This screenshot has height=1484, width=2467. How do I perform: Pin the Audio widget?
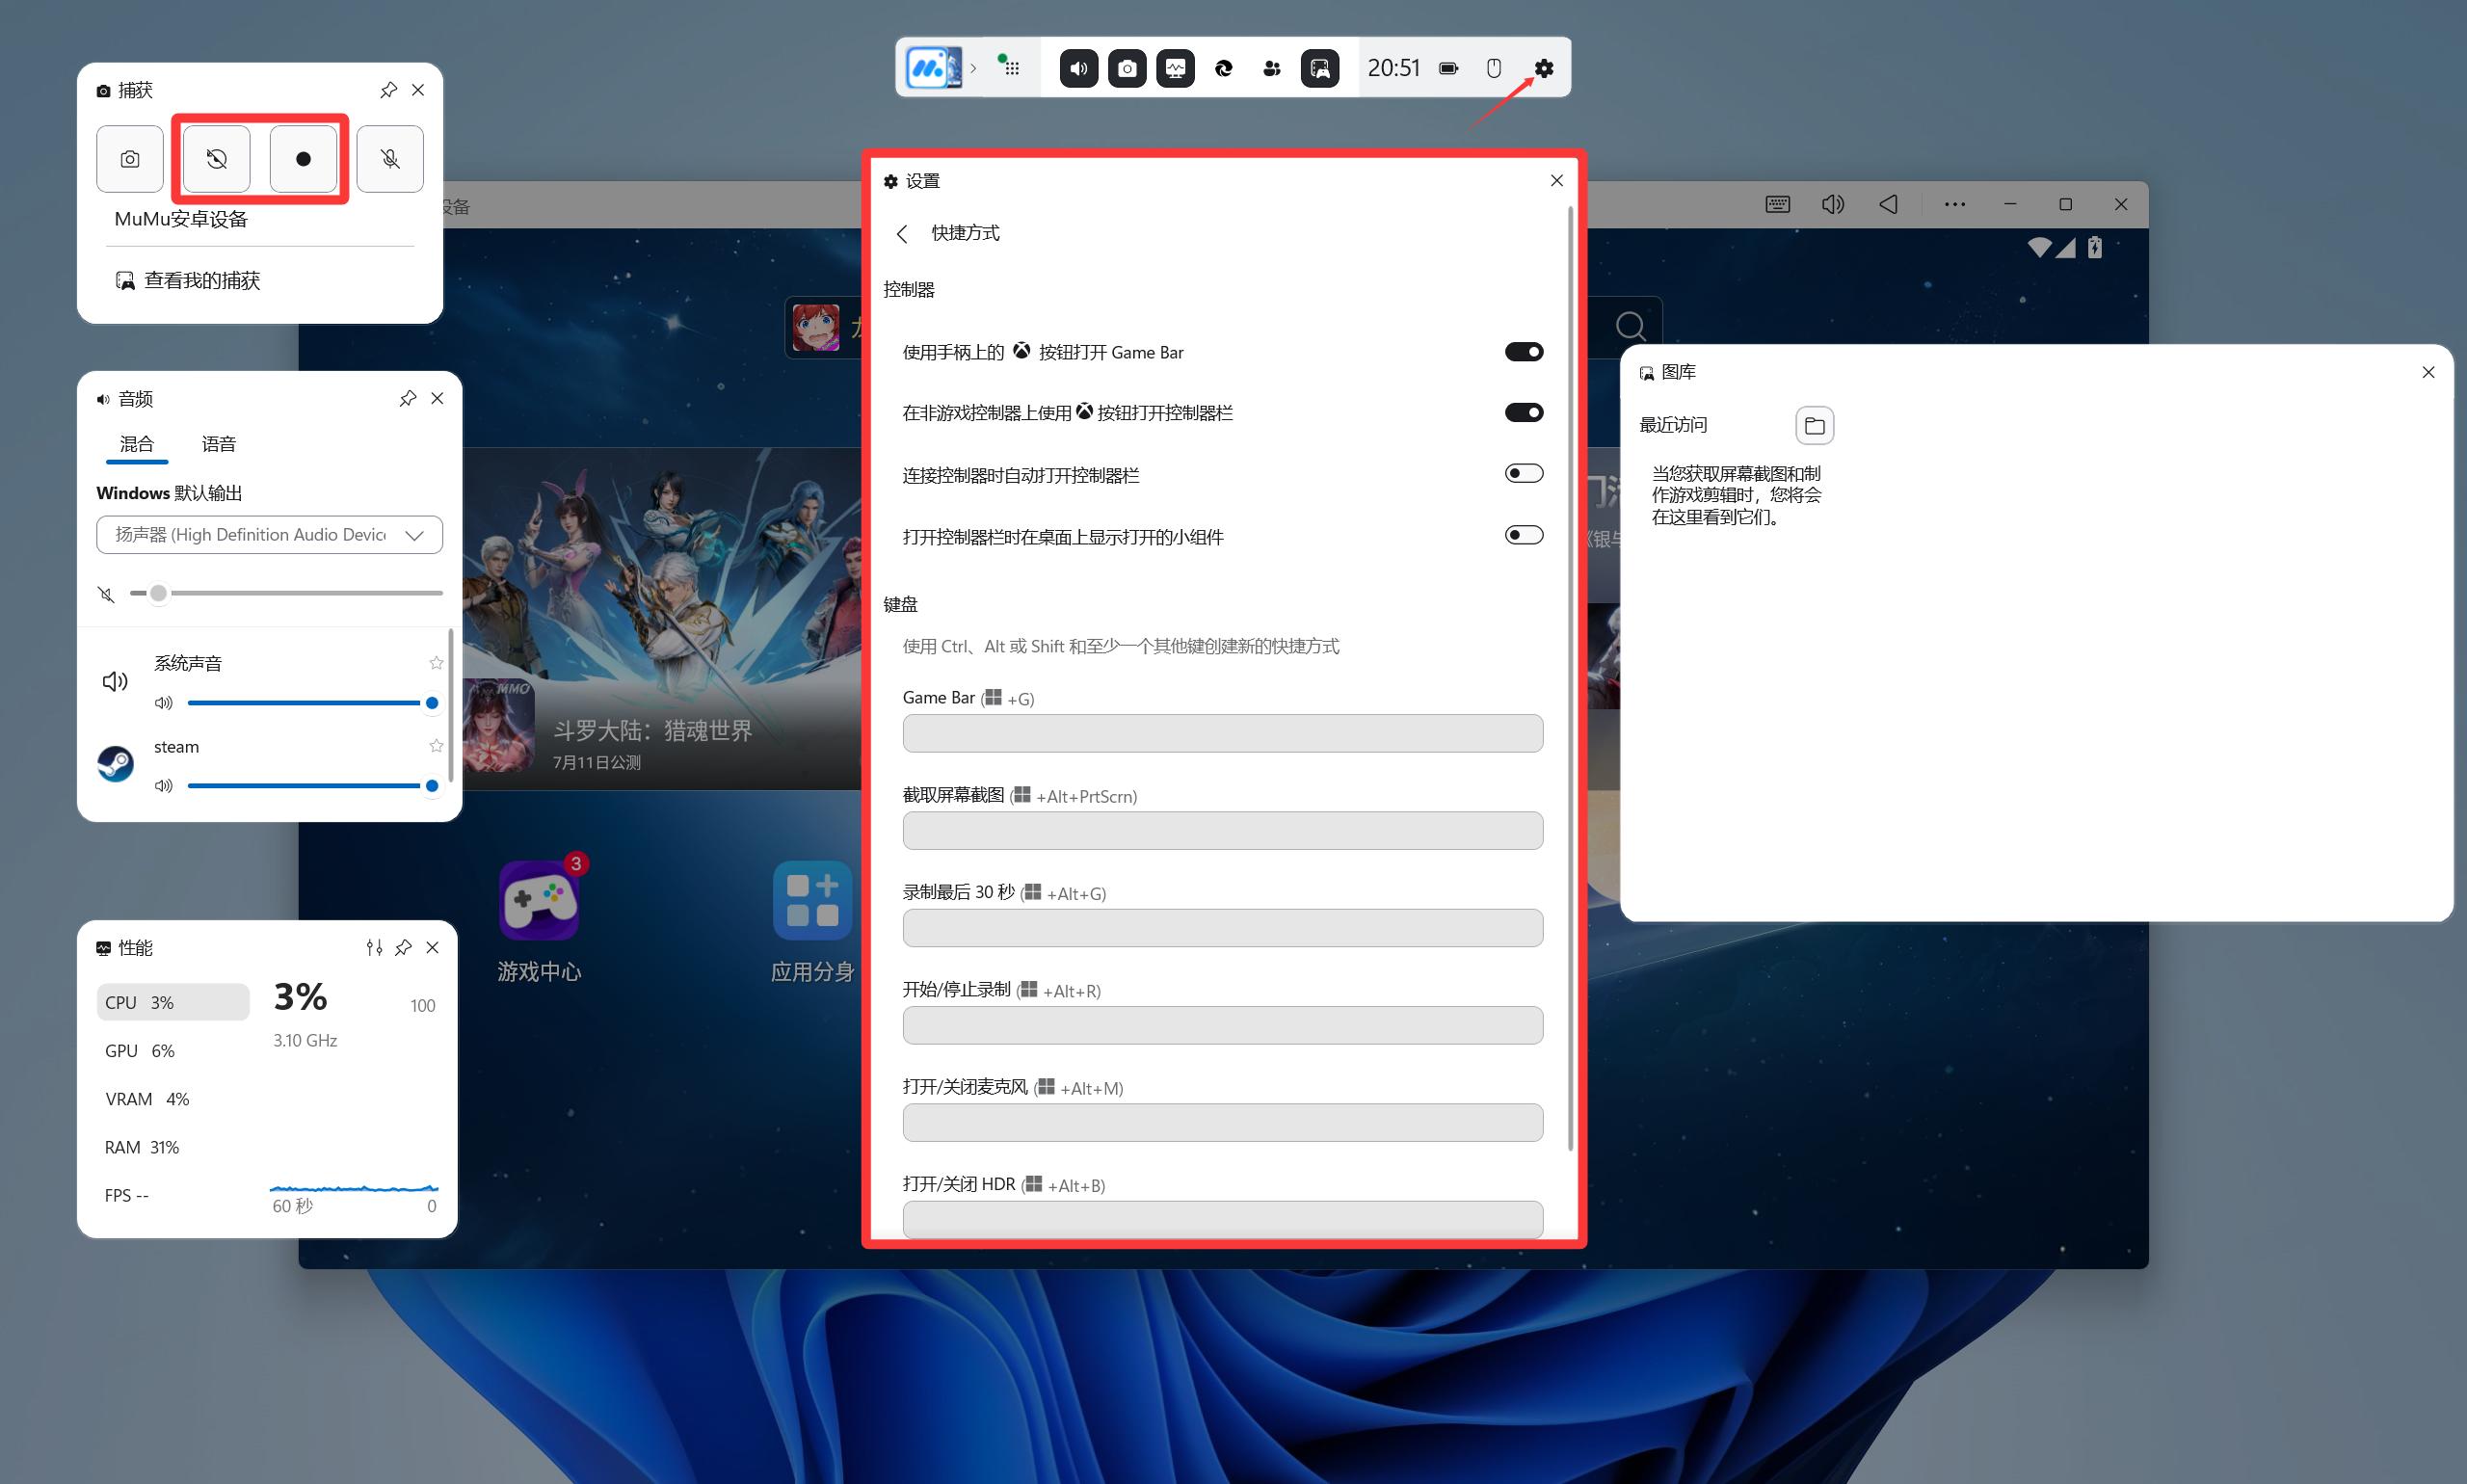(x=407, y=398)
